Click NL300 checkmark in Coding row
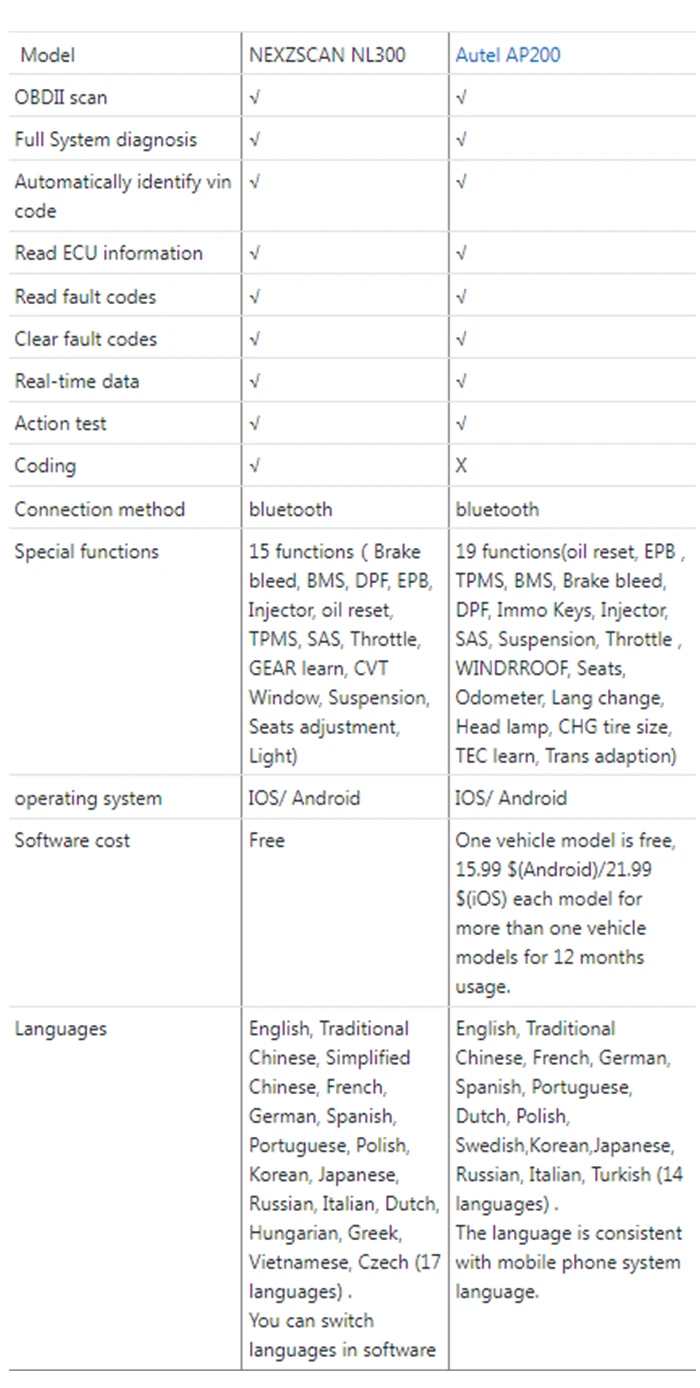 point(255,465)
